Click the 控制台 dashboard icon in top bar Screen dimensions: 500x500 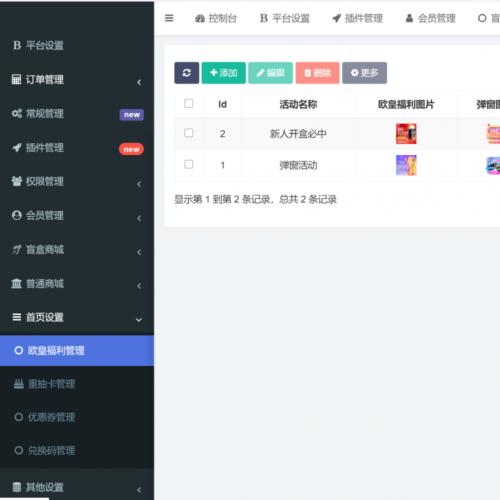point(200,18)
